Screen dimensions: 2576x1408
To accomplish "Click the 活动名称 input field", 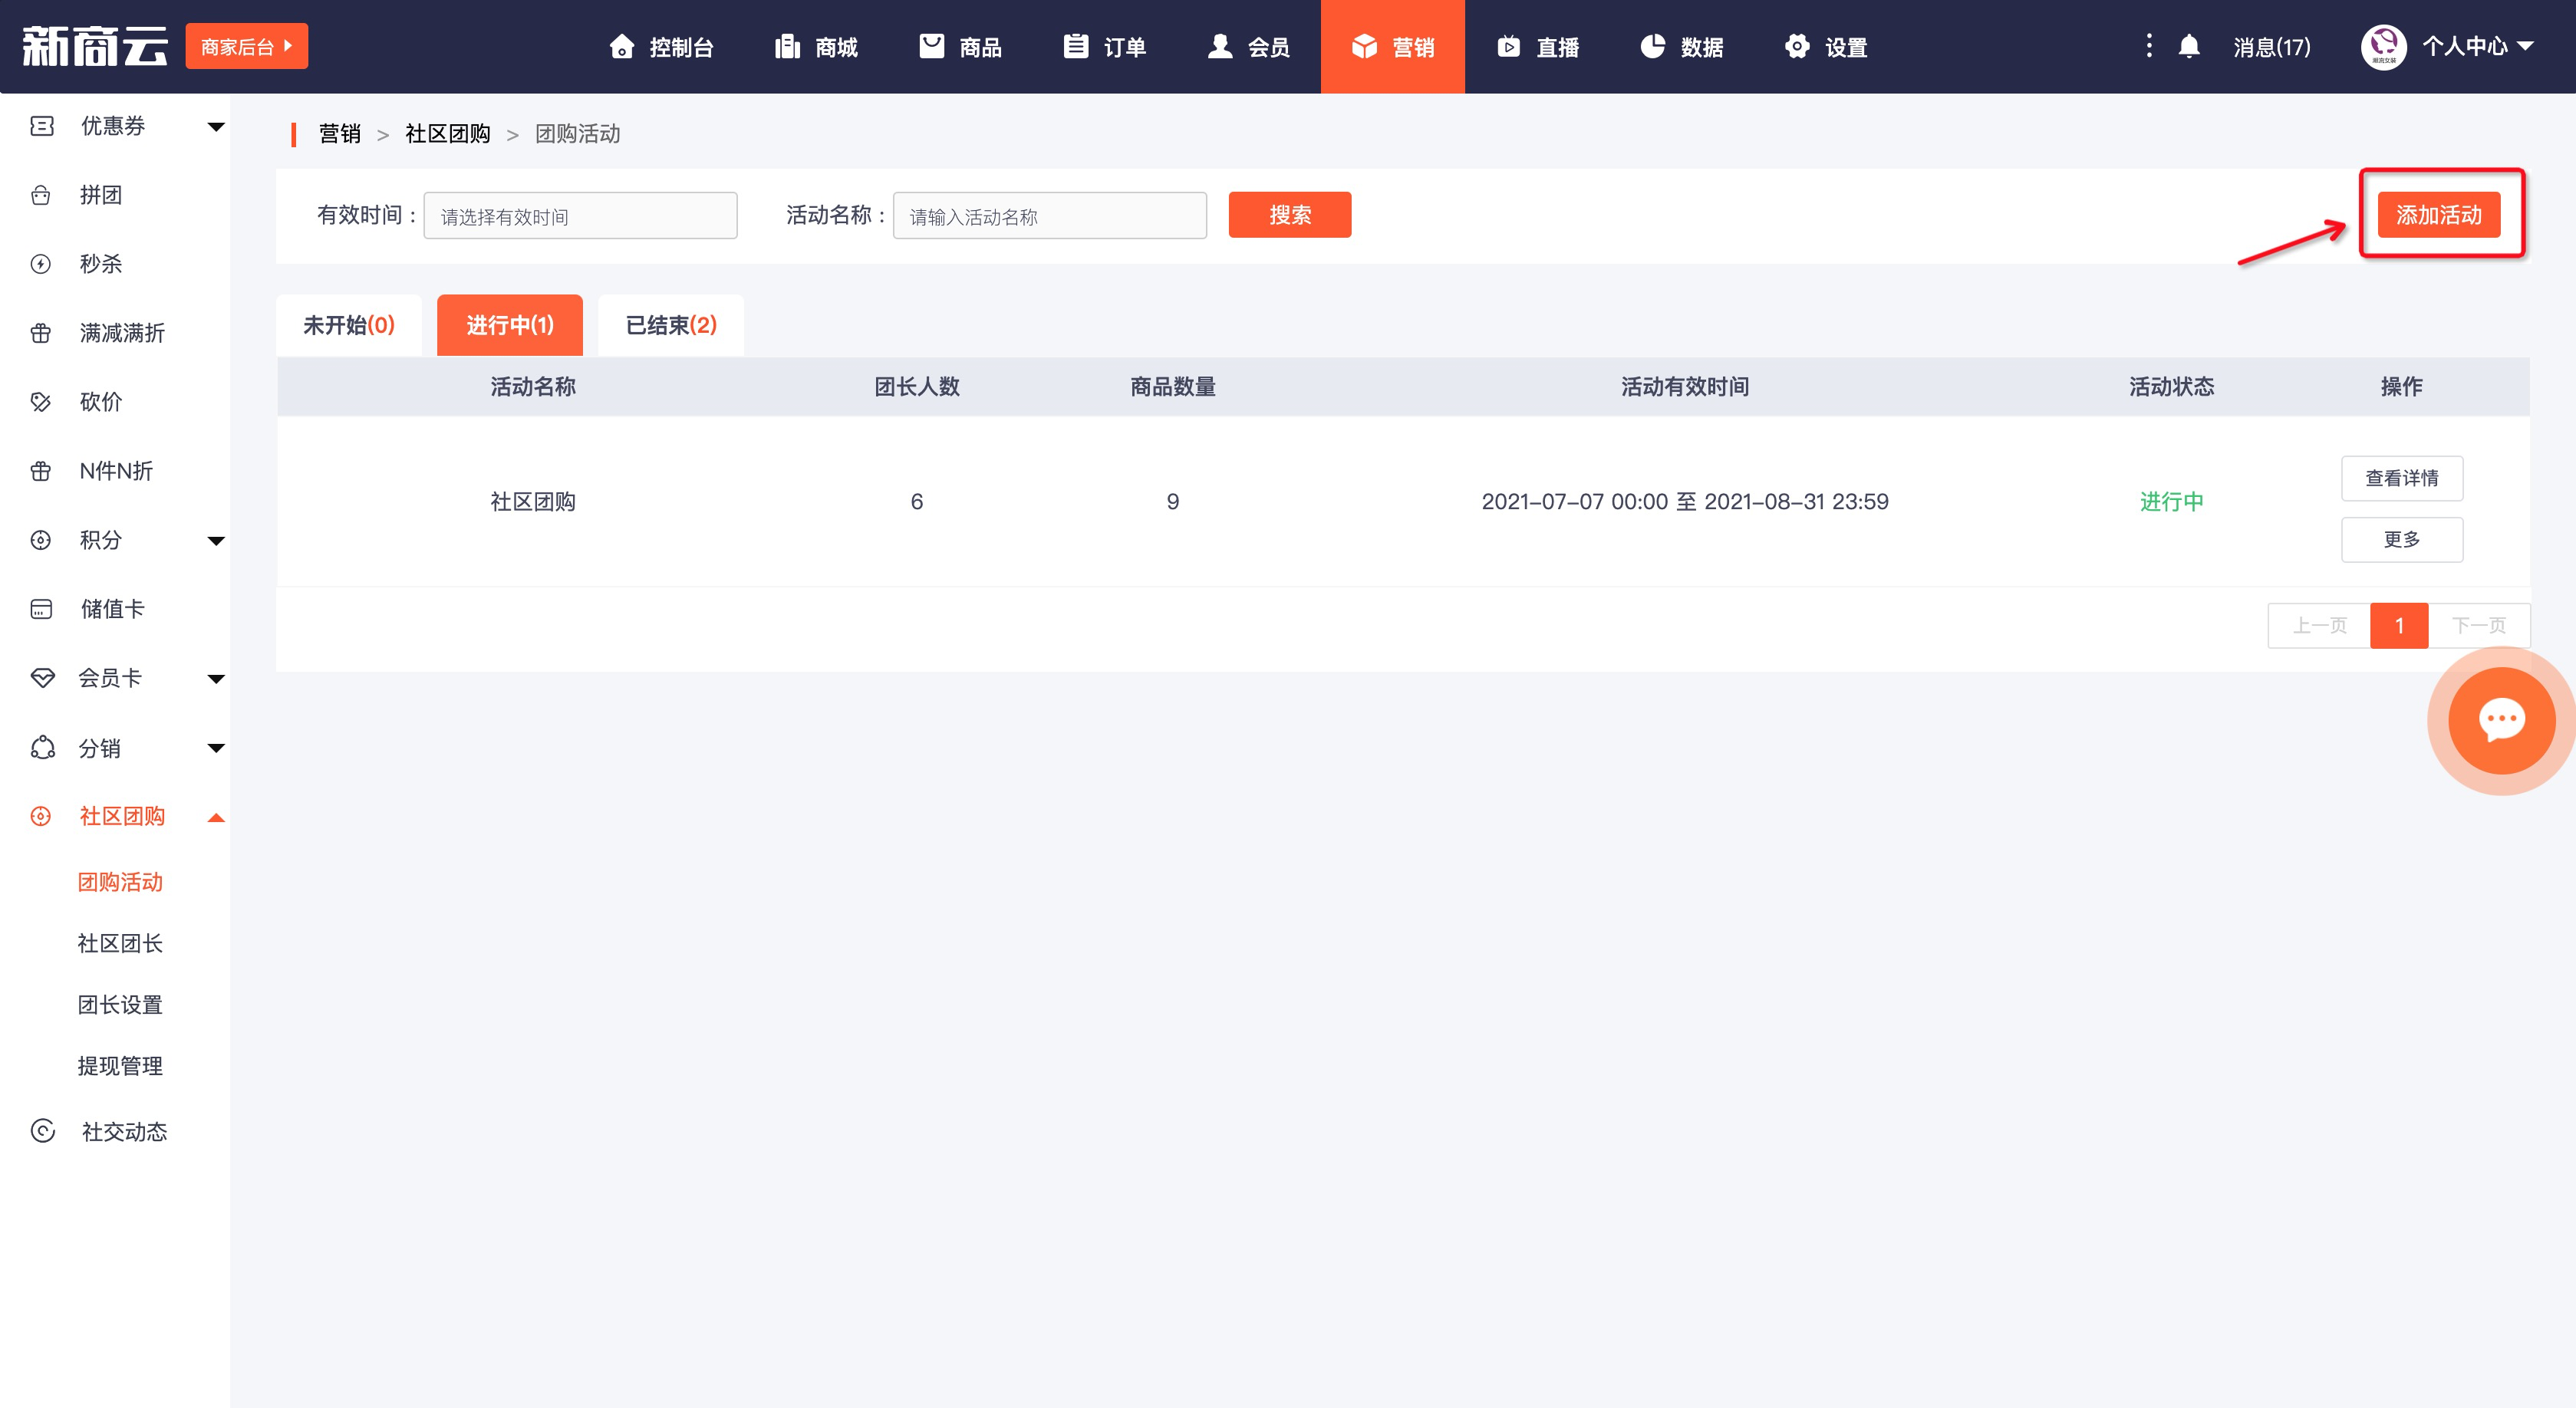I will 1050,215.
